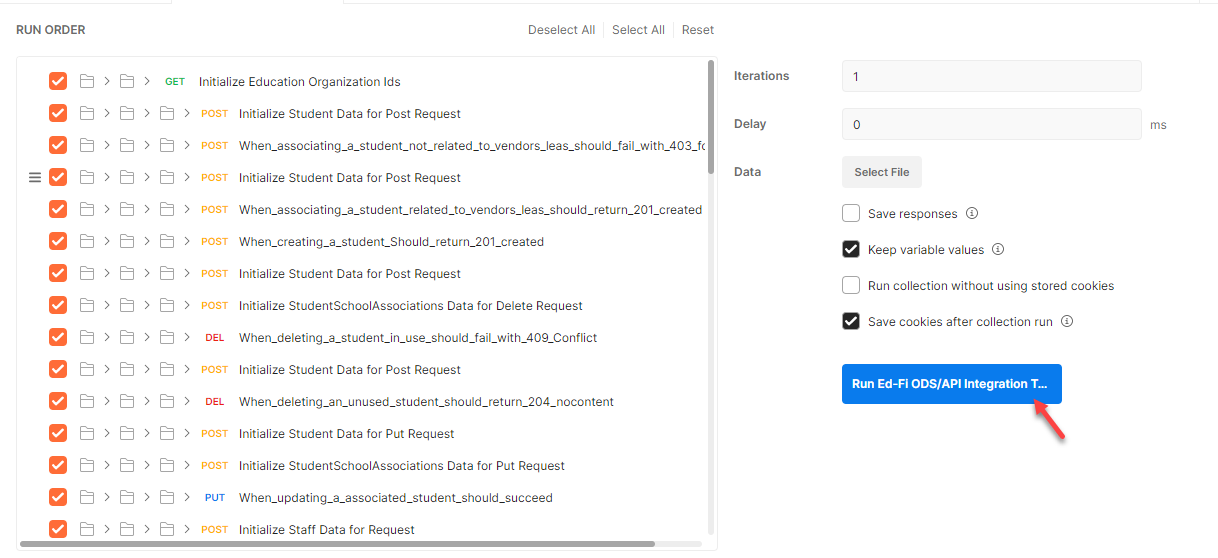Screen dimensions: 1218x558
Task: Click the Iterations input field
Action: tap(991, 76)
